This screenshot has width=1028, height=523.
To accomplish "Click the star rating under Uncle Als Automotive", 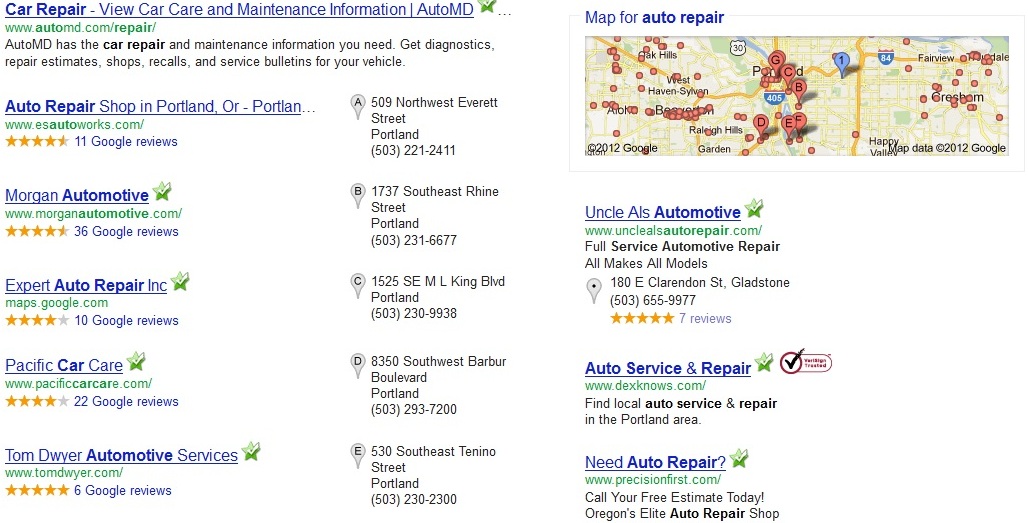I will [642, 319].
